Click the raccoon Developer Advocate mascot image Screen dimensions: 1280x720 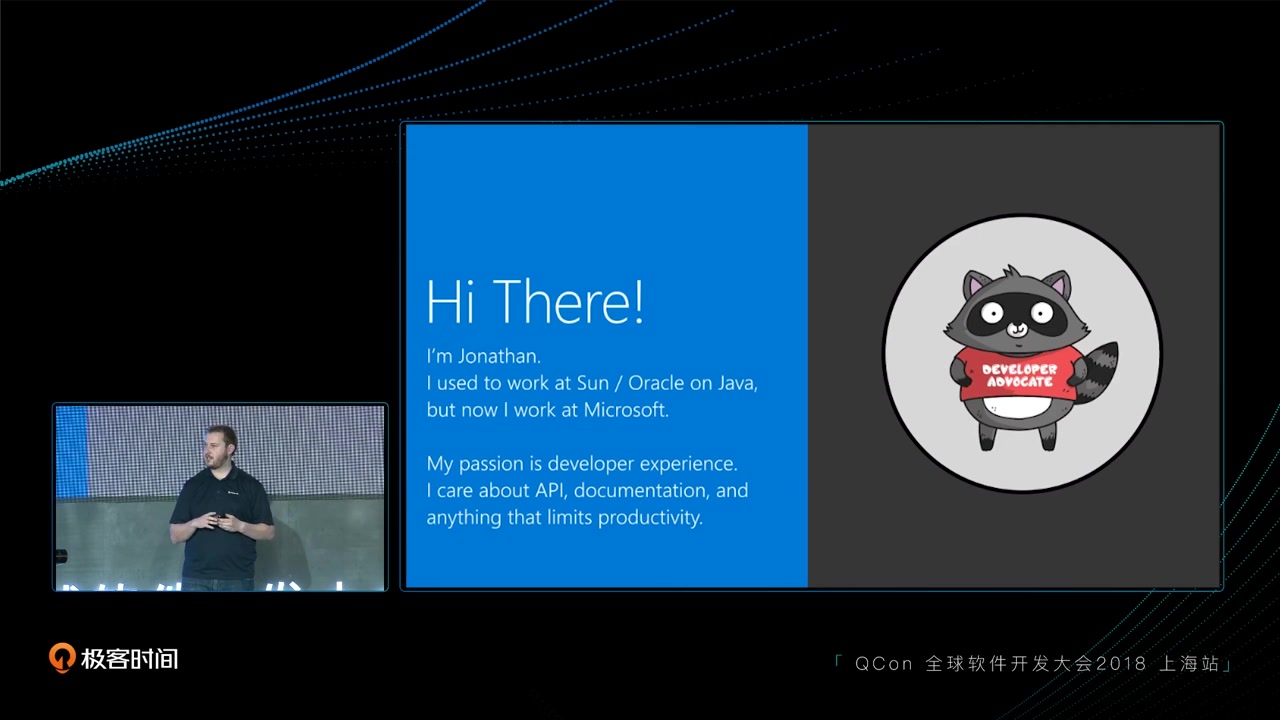click(1022, 353)
